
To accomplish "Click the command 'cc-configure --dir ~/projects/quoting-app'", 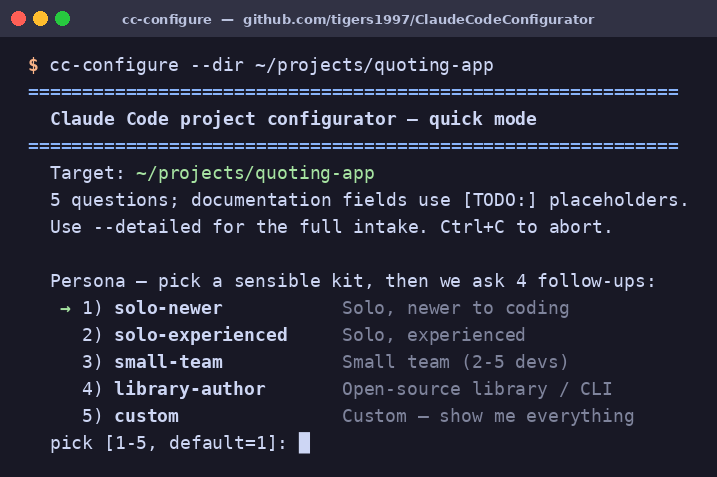I will click(x=272, y=65).
